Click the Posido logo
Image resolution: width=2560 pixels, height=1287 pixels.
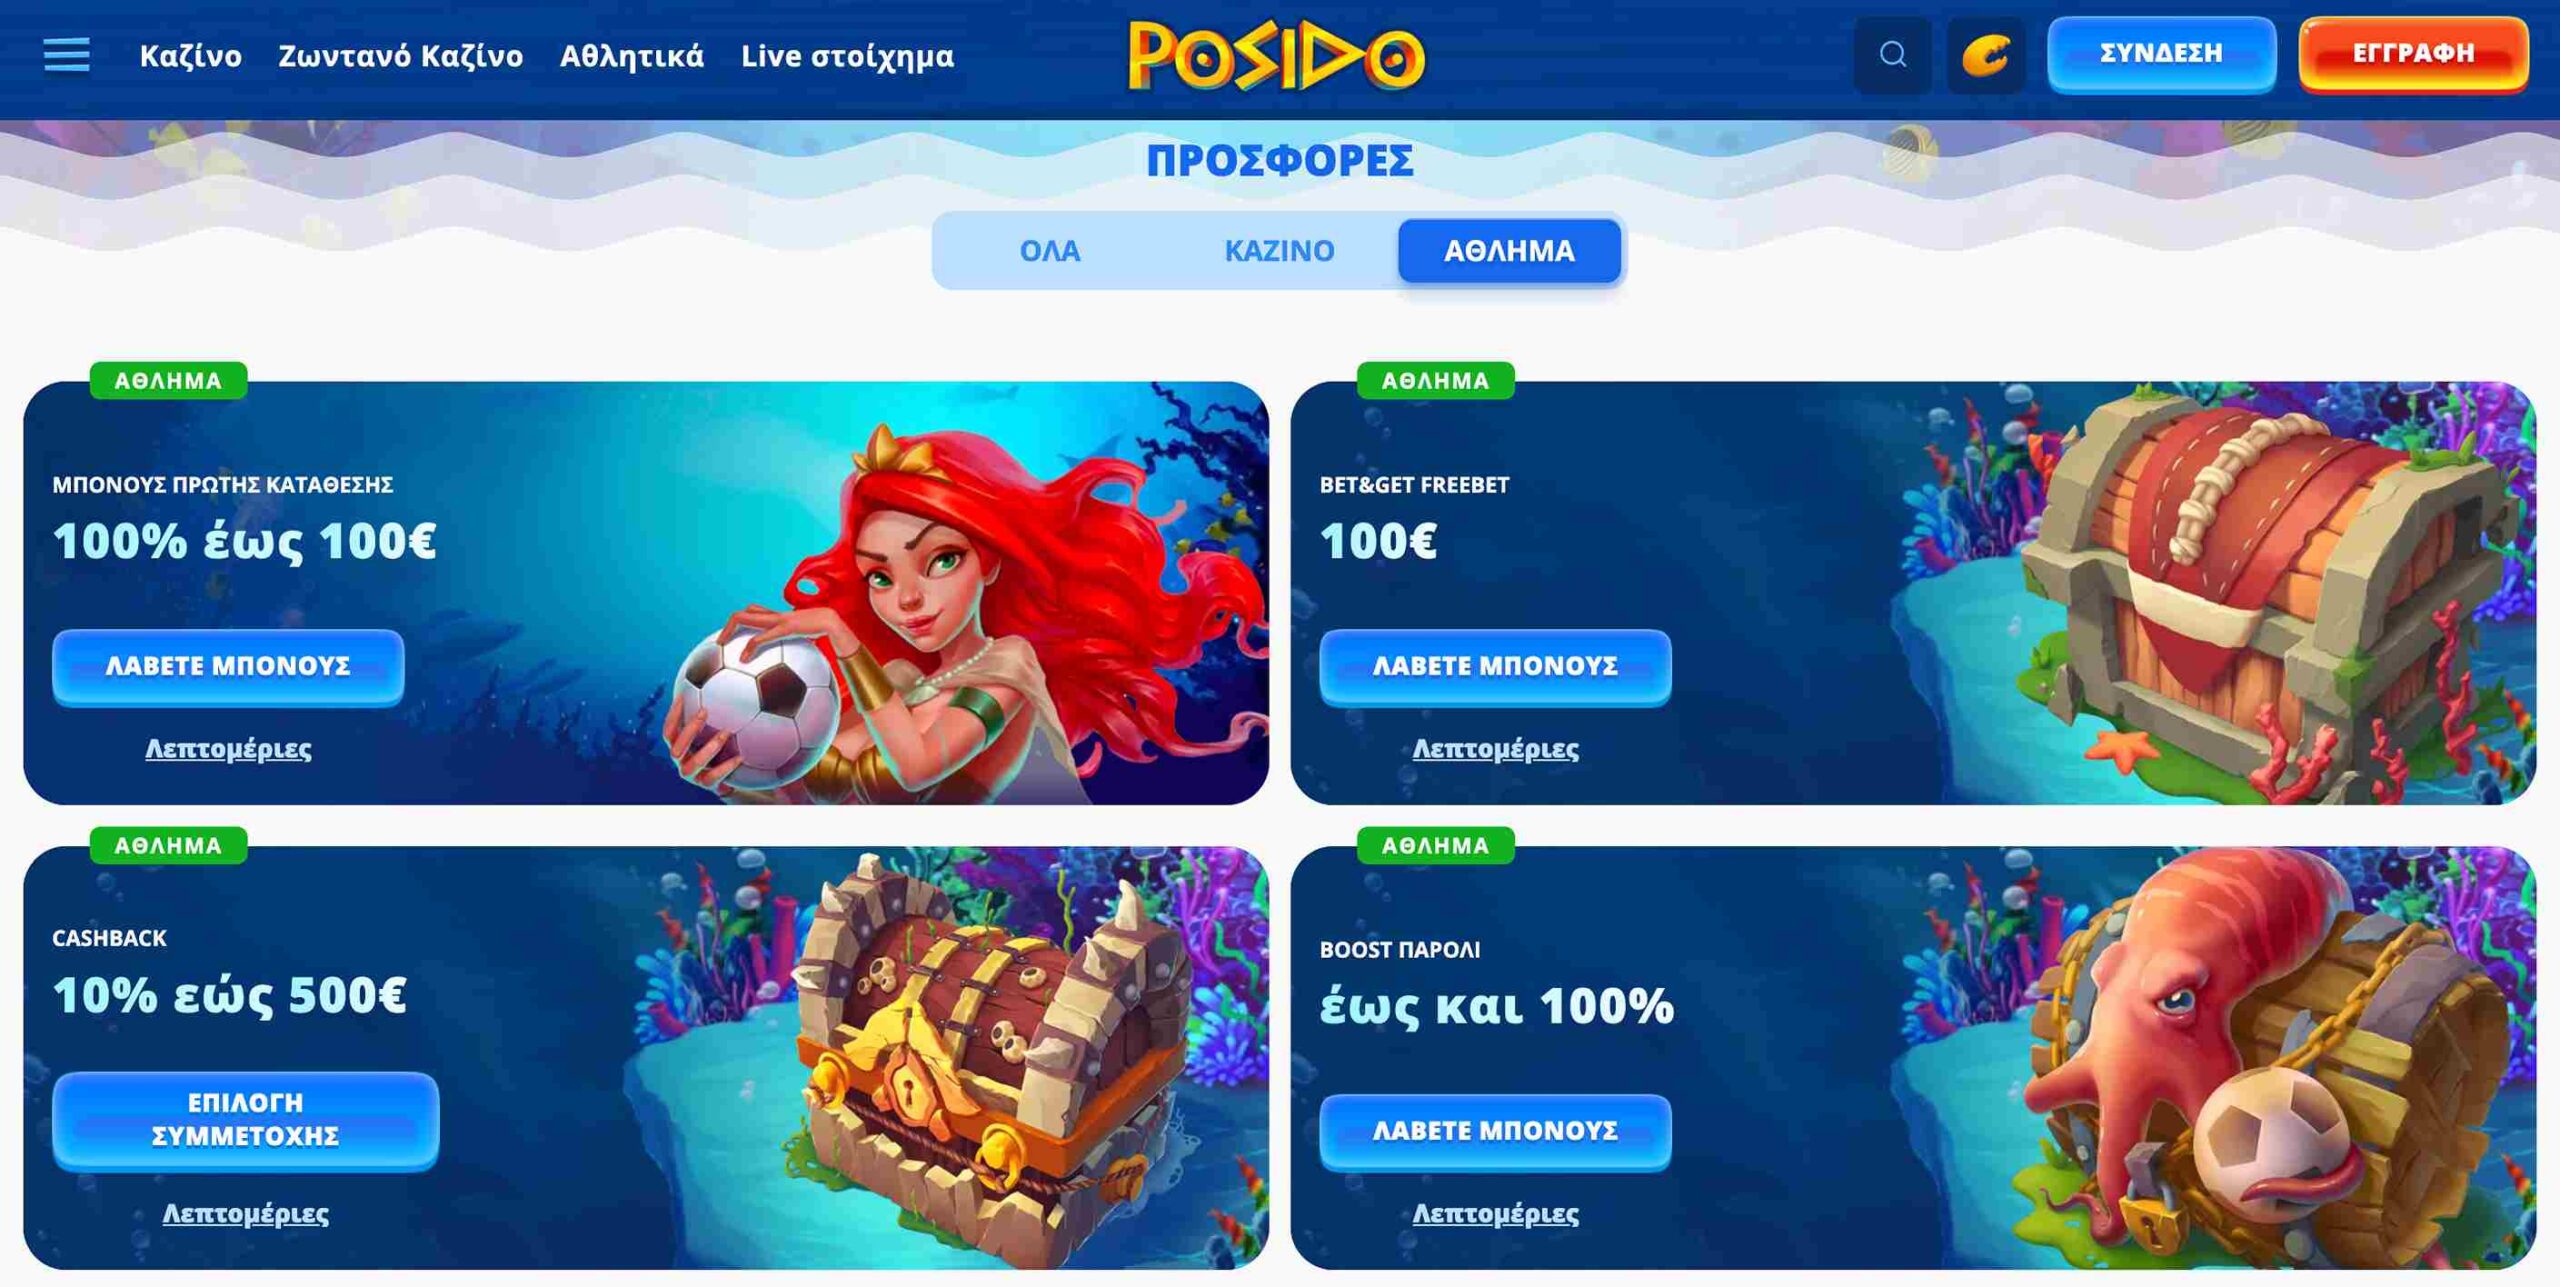coord(1277,56)
